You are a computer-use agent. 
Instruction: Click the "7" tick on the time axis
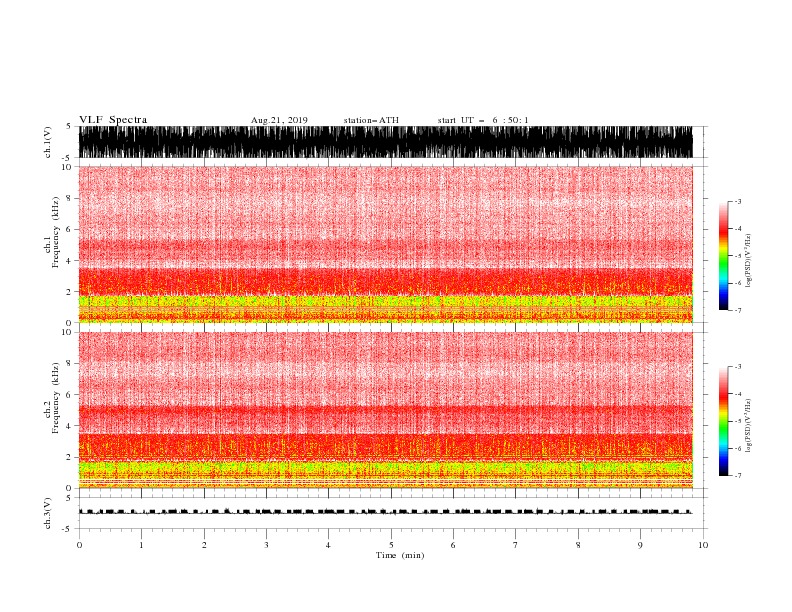pyautogui.click(x=516, y=545)
